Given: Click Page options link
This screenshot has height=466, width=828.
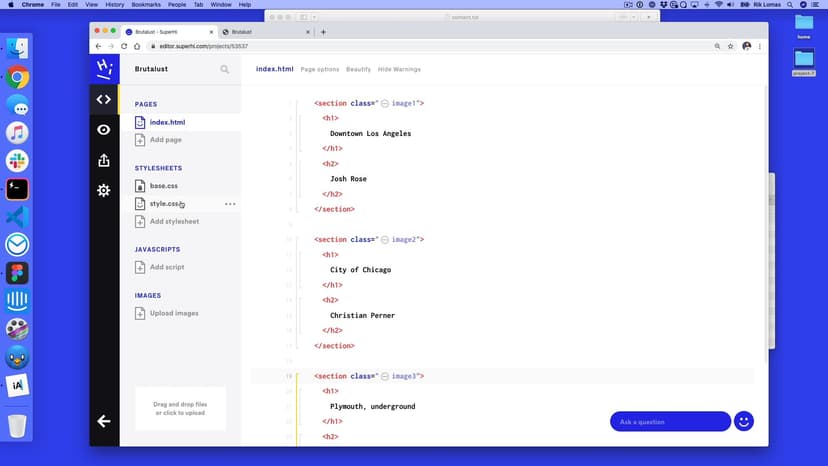Looking at the screenshot, I should [320, 69].
